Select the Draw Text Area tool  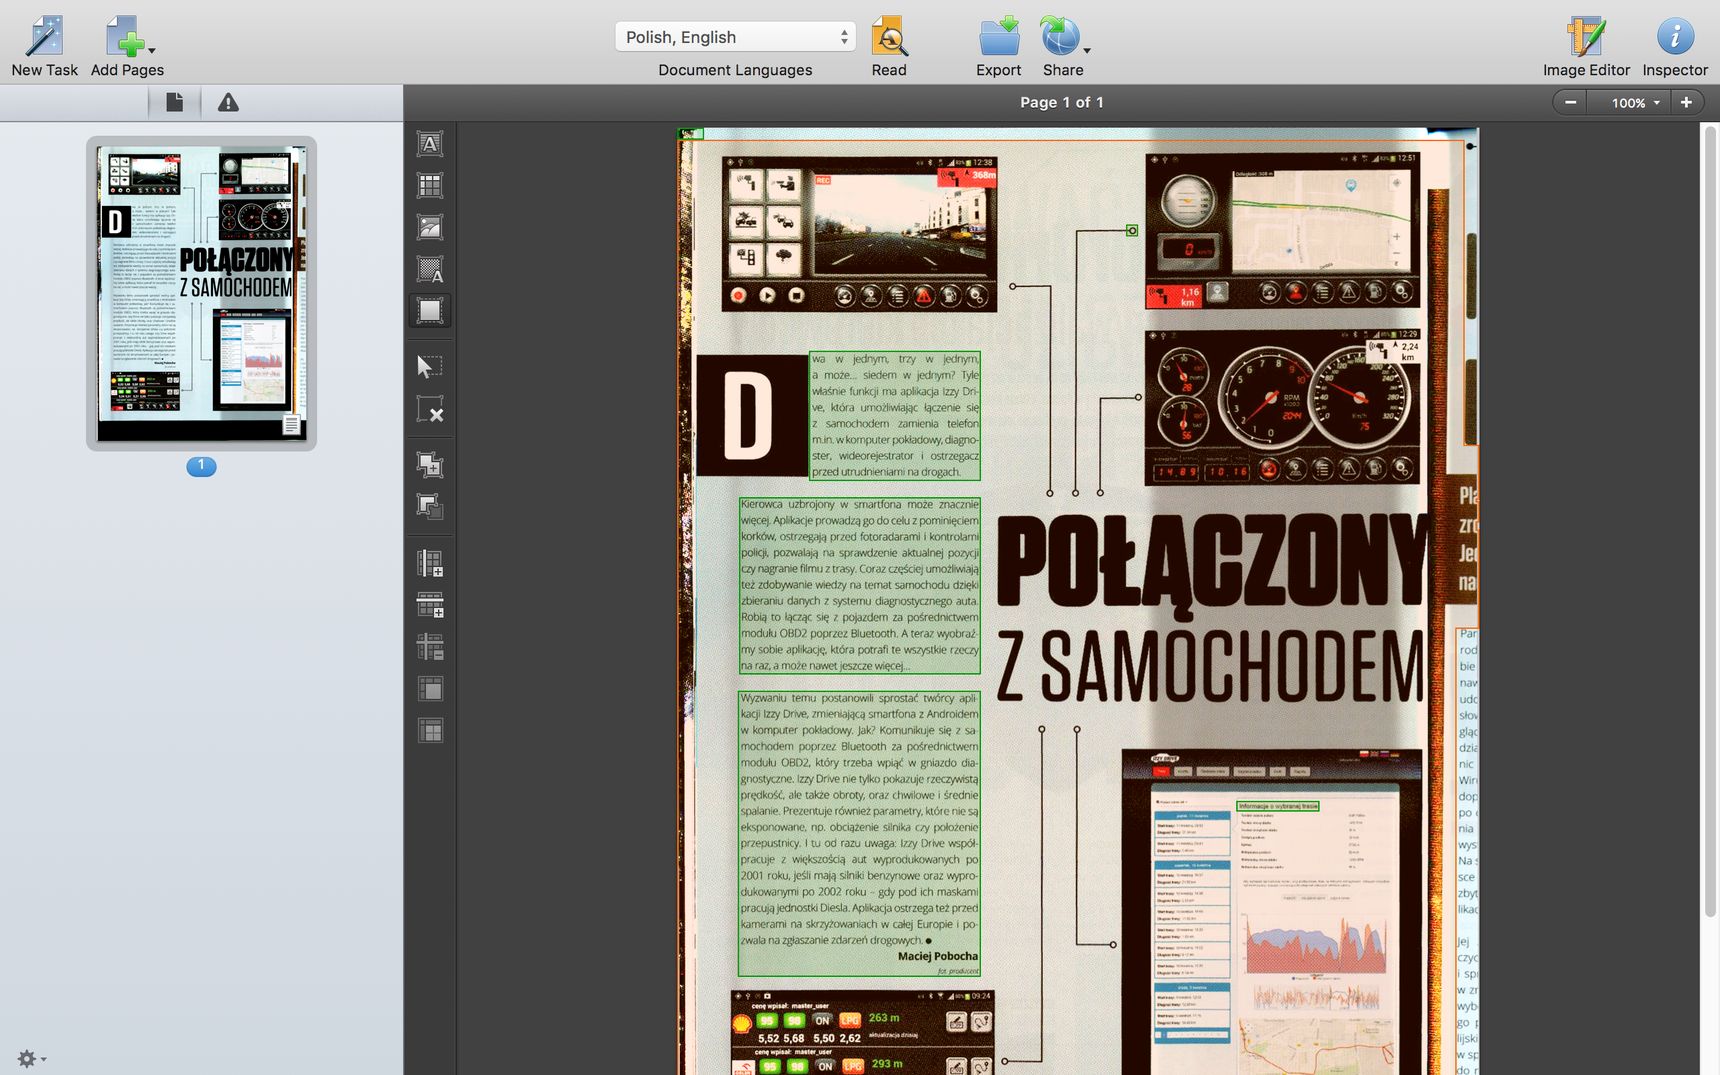pyautogui.click(x=430, y=144)
